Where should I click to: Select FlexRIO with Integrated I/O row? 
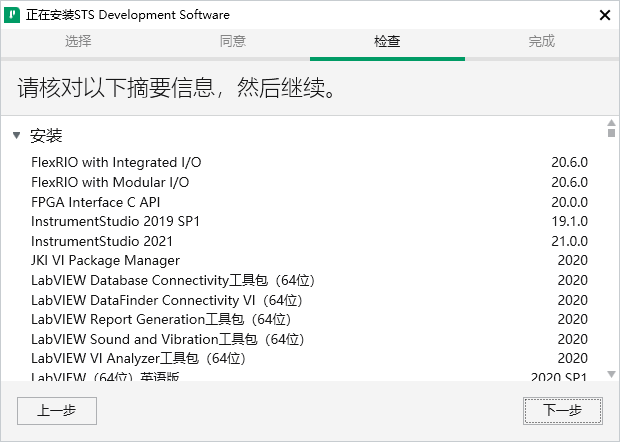(x=309, y=162)
